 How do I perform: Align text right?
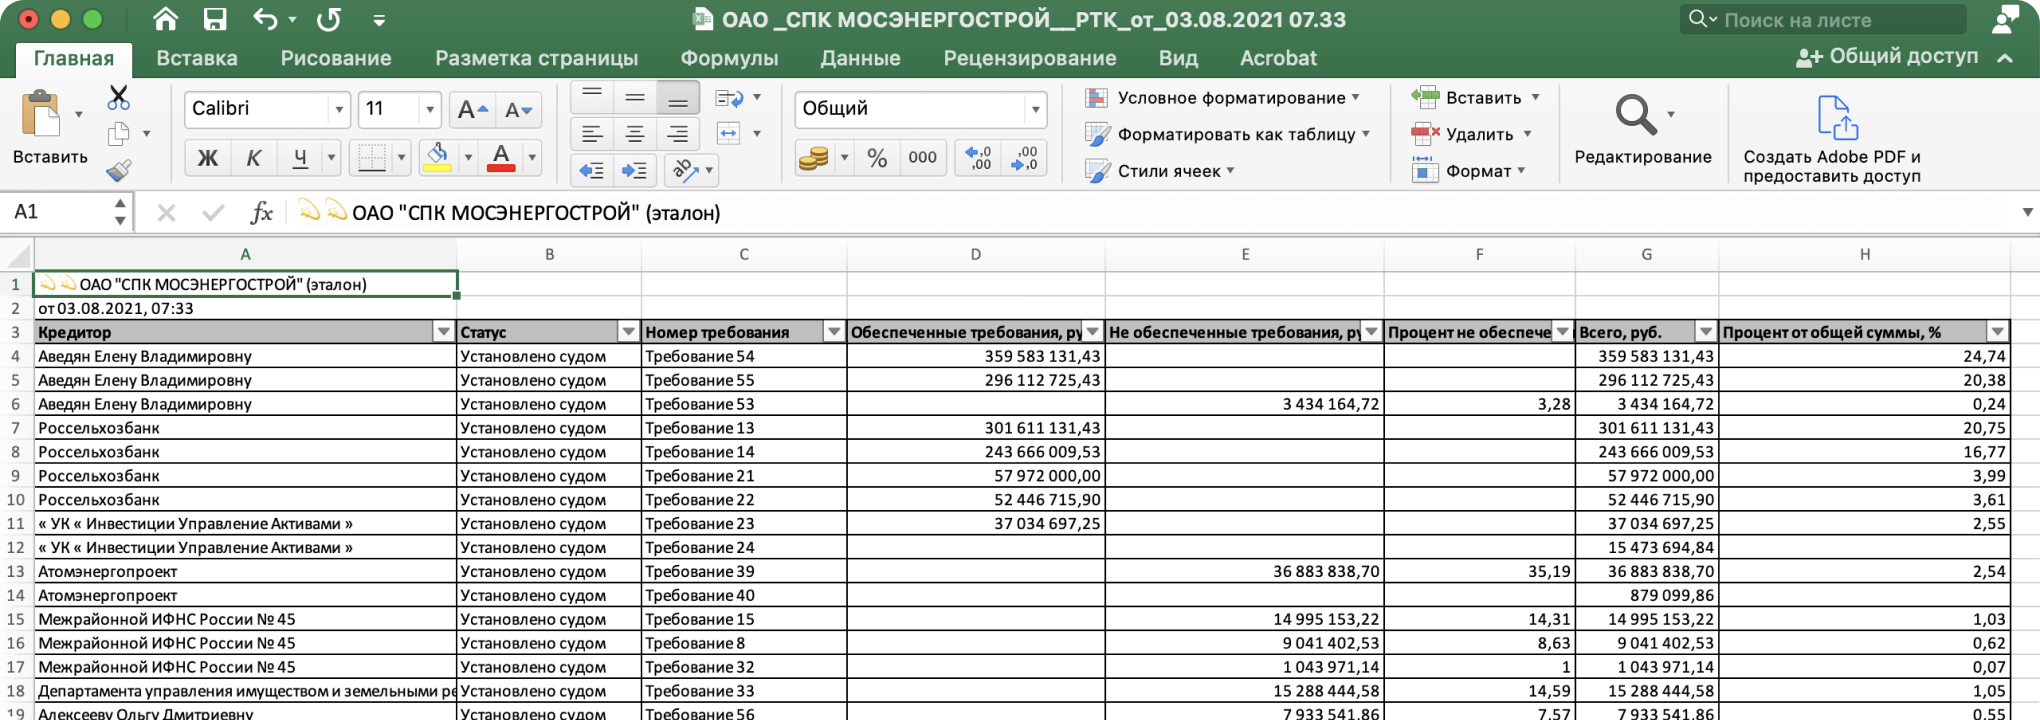[x=677, y=133]
